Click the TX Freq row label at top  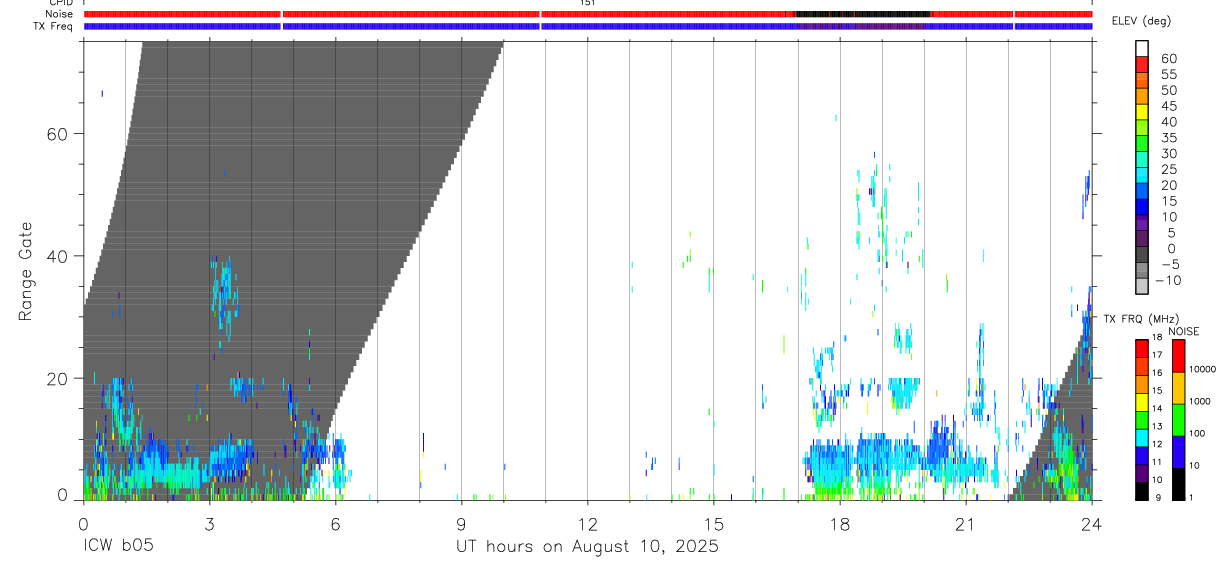(x=53, y=26)
